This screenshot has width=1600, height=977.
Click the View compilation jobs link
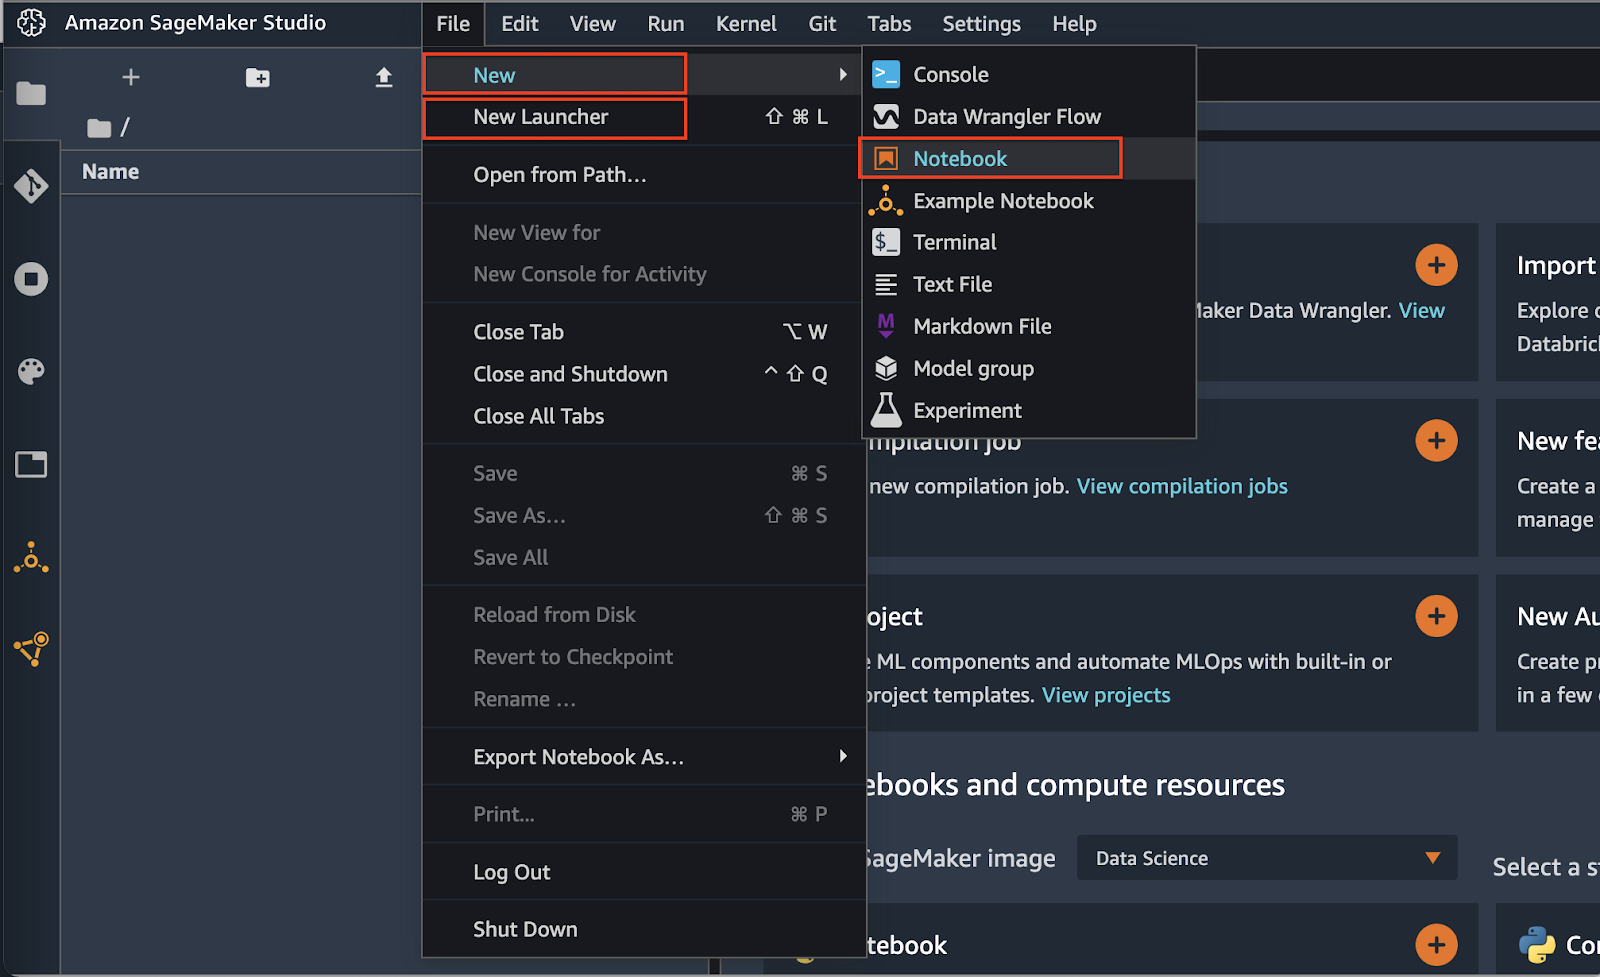coord(1181,487)
